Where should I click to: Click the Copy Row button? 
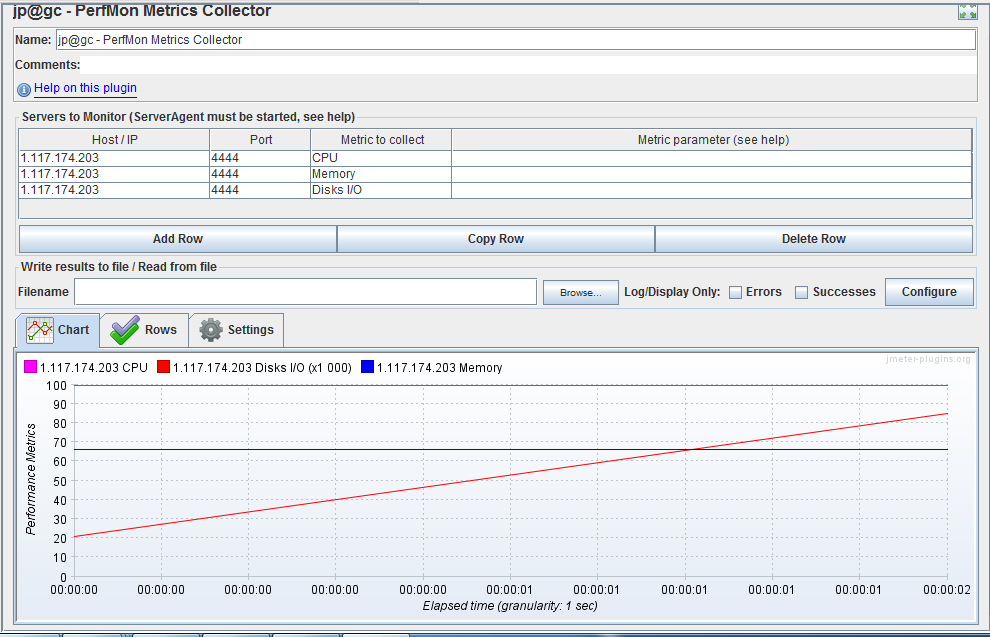pos(495,239)
